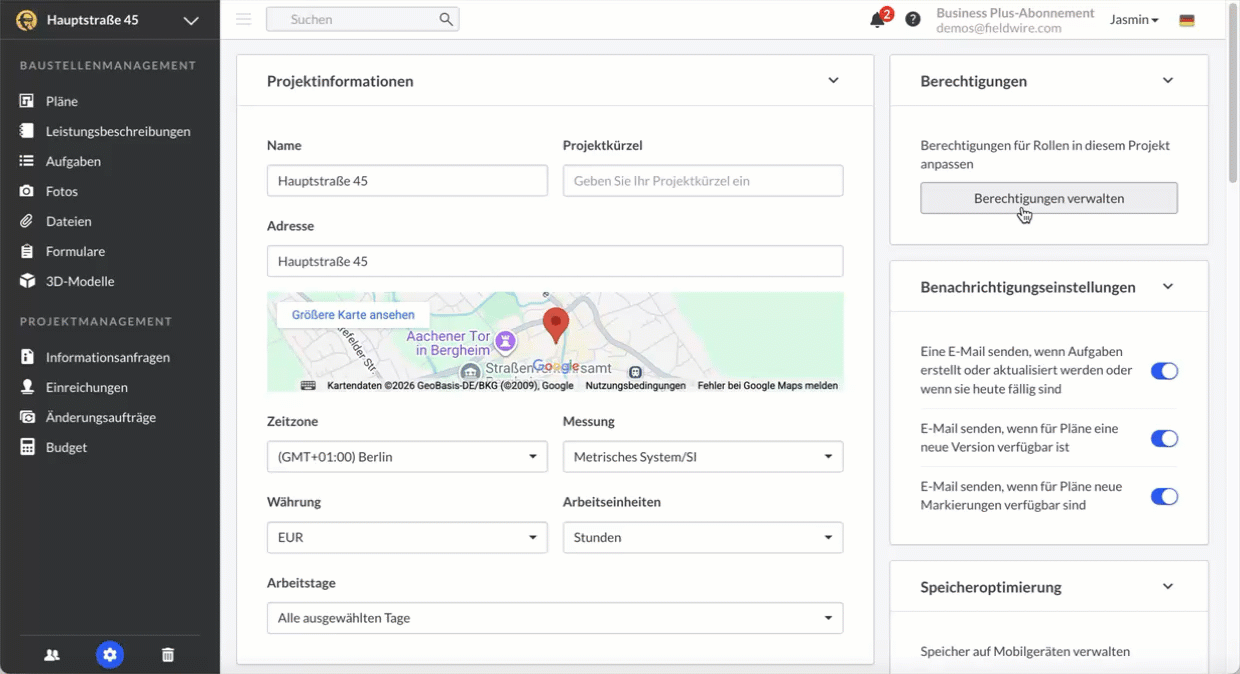
Task: Click the notification bell icon
Action: (877, 20)
